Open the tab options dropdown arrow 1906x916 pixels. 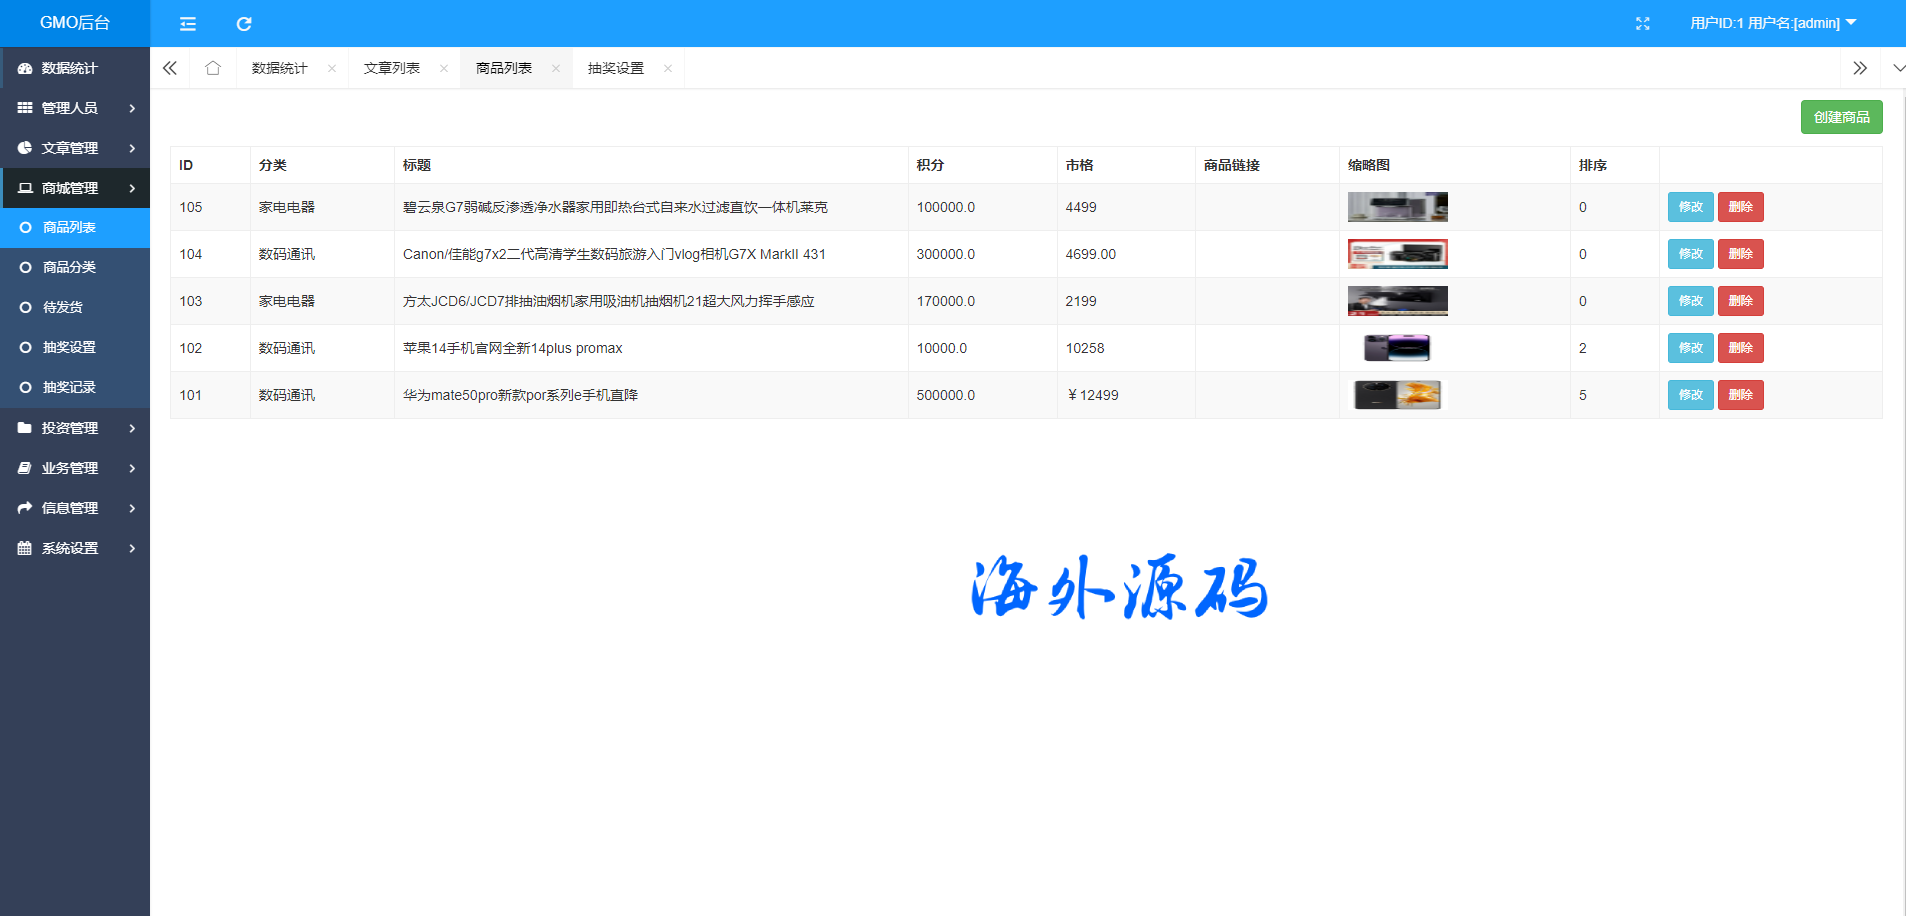point(1897,68)
